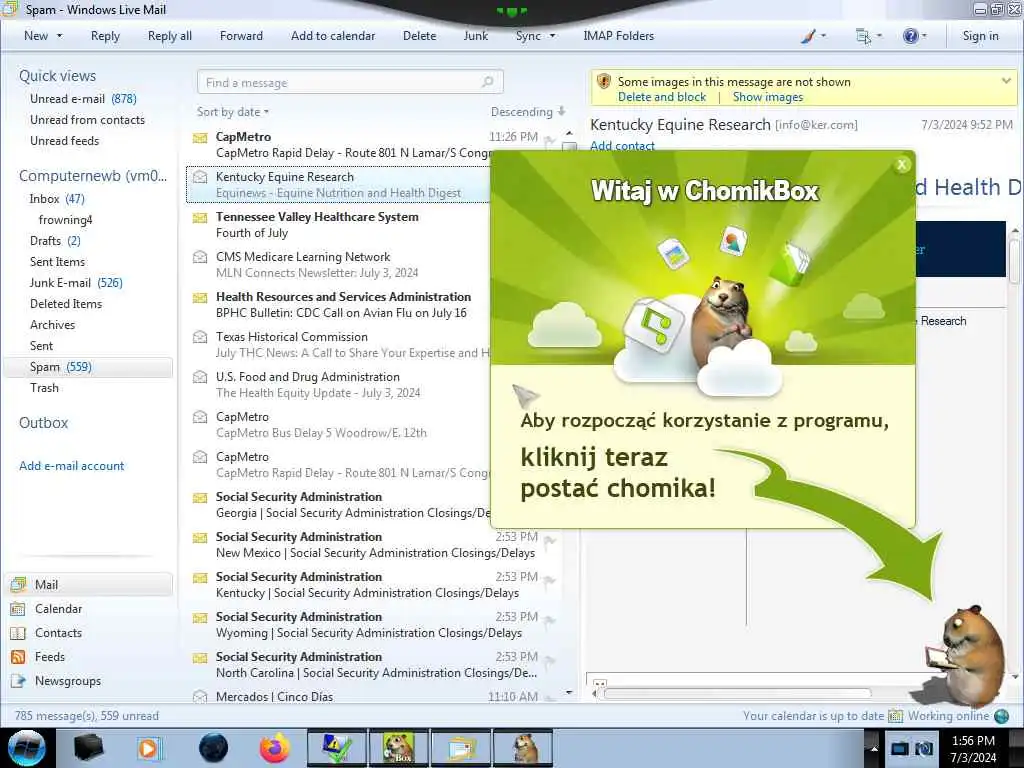Screen dimensions: 1024x768
Task: Open U.S. Food and Drug Administration email
Action: click(x=340, y=384)
